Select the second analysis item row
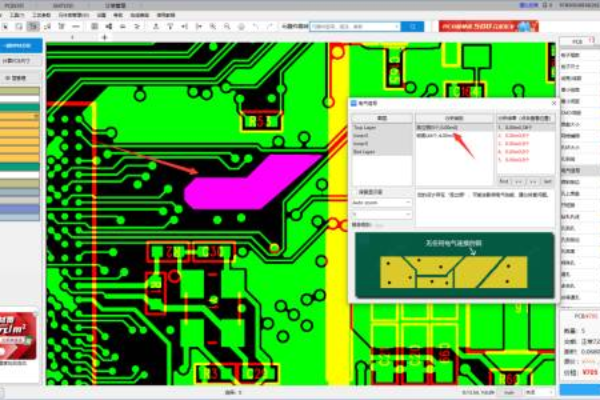The height and width of the screenshot is (400, 600). coord(454,136)
